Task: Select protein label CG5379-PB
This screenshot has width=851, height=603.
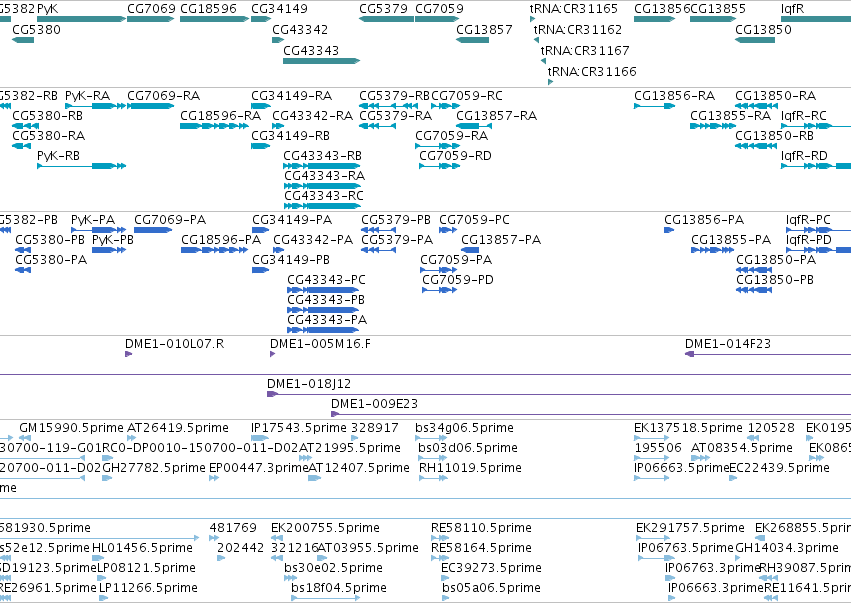Action: [396, 220]
